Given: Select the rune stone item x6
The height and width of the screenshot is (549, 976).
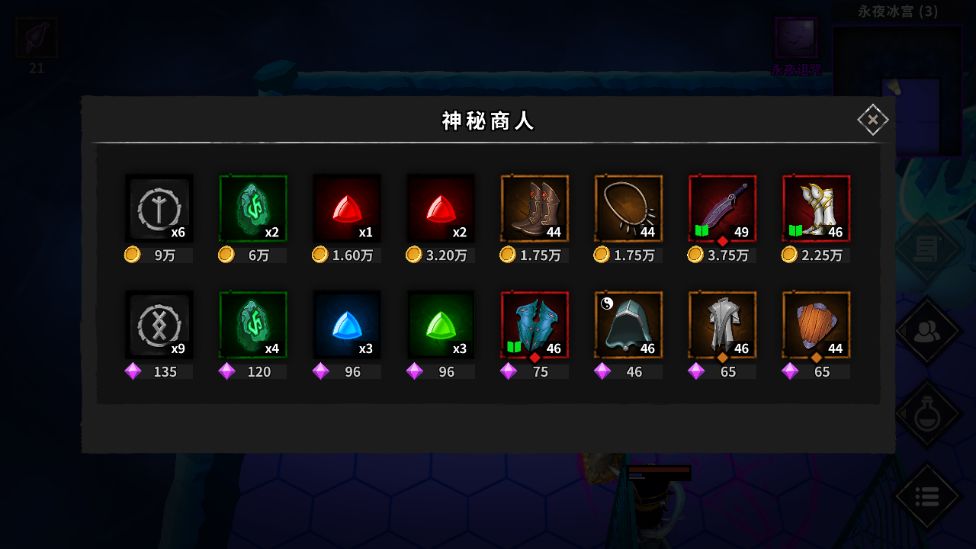Looking at the screenshot, I should pos(159,208).
